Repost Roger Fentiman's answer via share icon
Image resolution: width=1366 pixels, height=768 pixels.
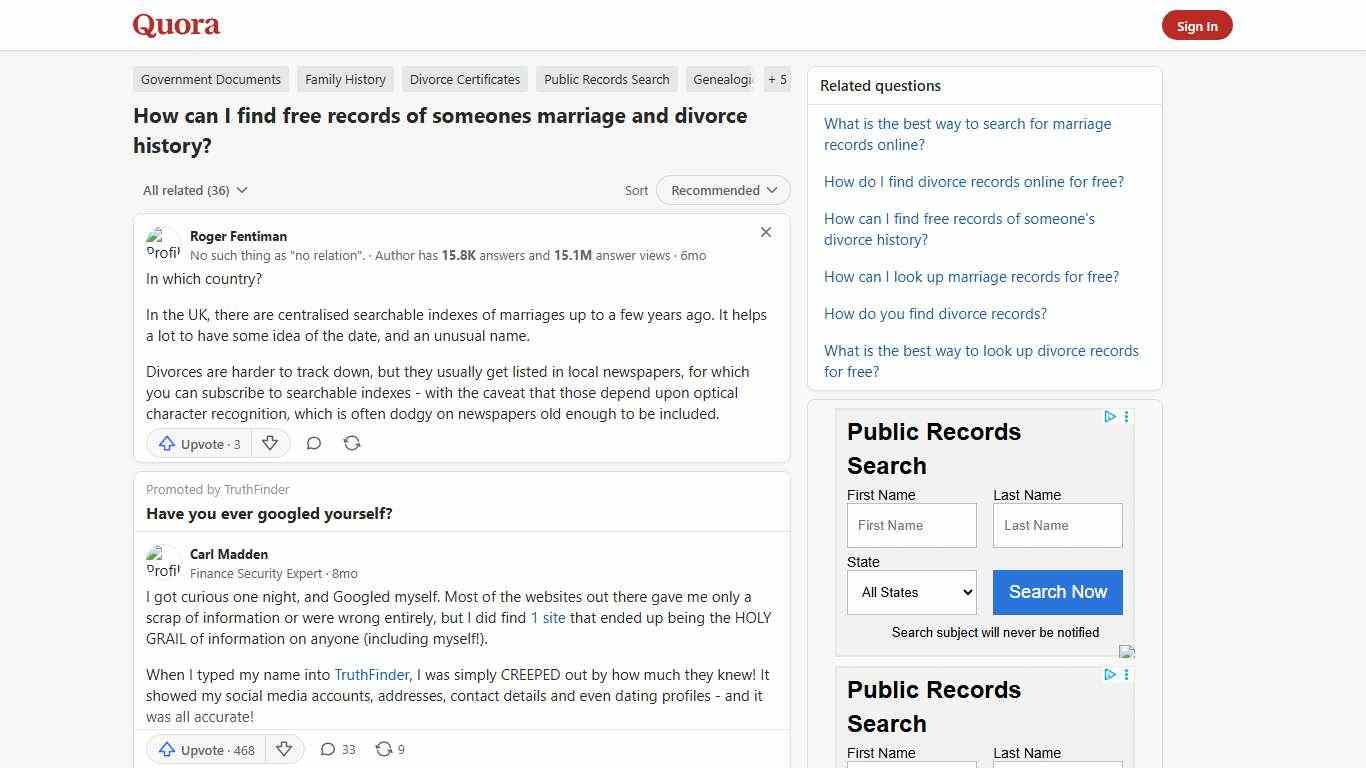(352, 443)
